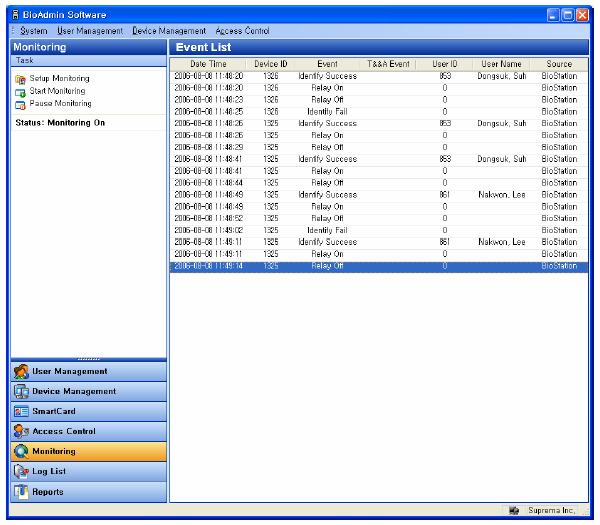
Task: Sort by User ID column header
Action: pyautogui.click(x=445, y=64)
